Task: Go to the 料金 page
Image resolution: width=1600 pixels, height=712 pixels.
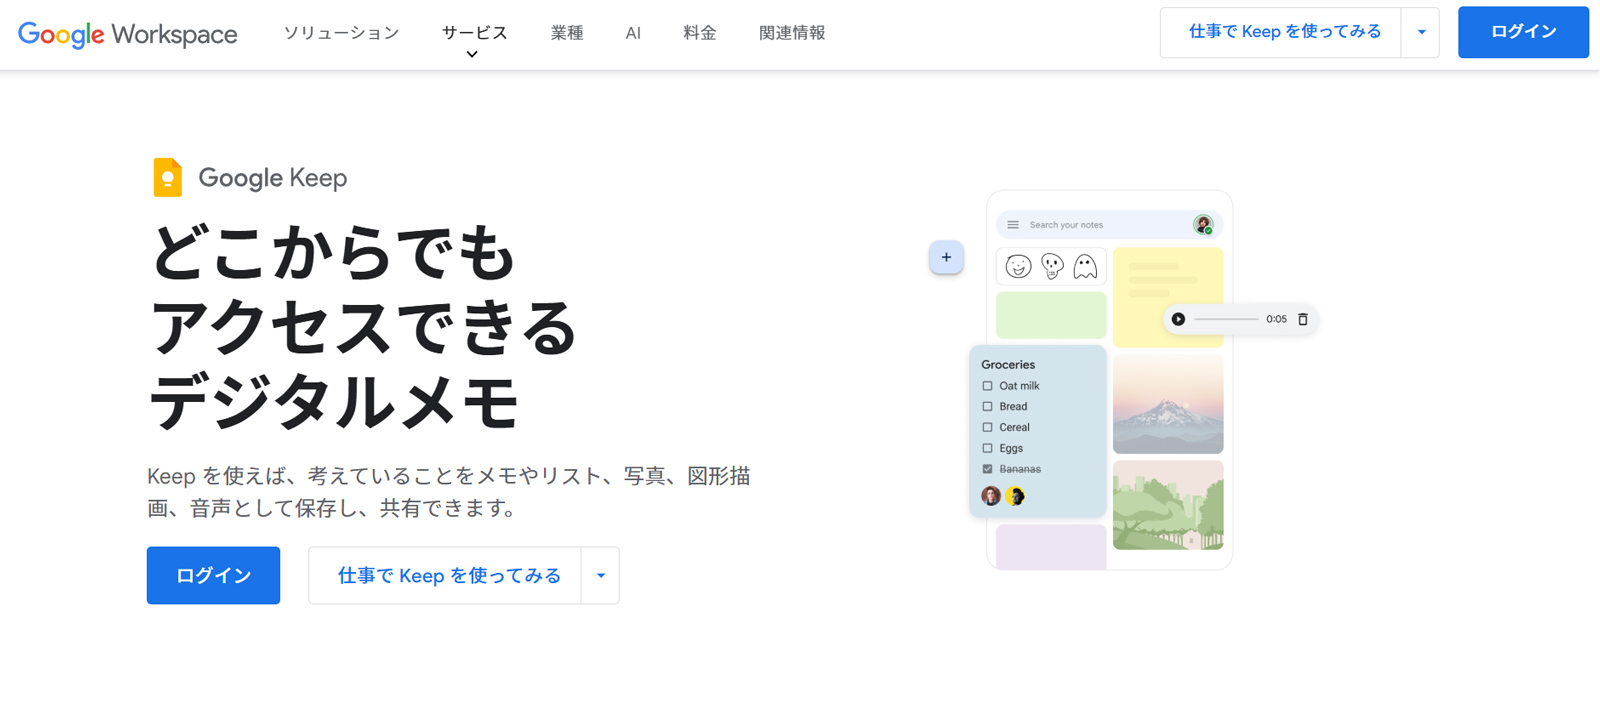Action: coord(700,33)
